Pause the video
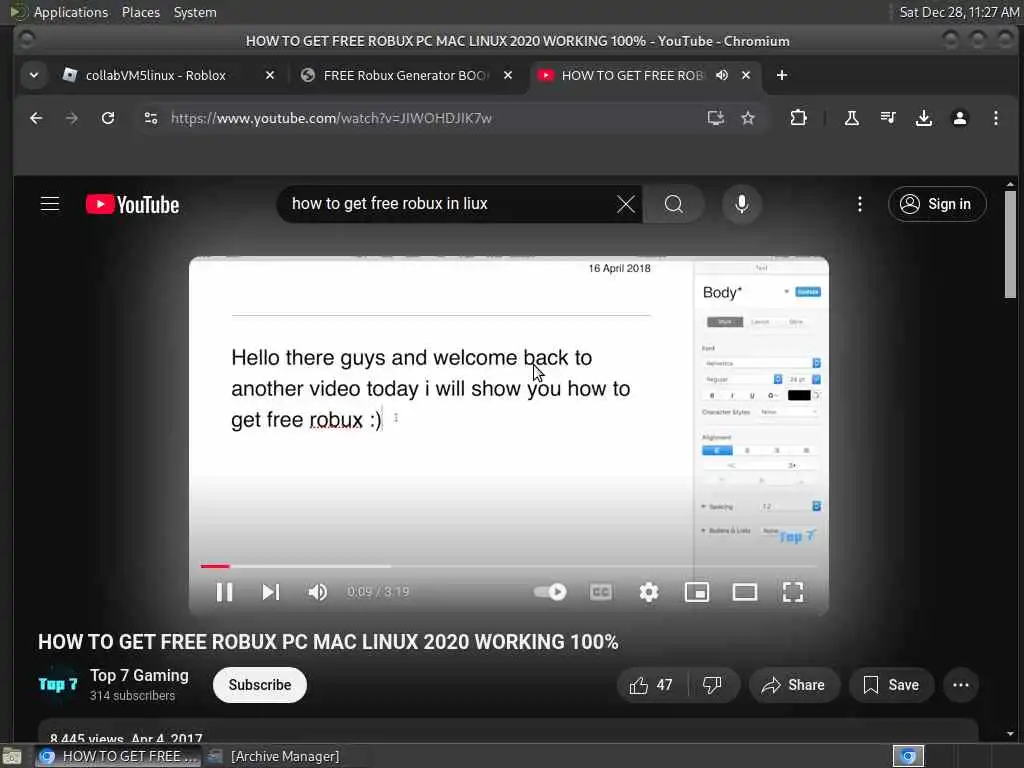 (x=224, y=592)
